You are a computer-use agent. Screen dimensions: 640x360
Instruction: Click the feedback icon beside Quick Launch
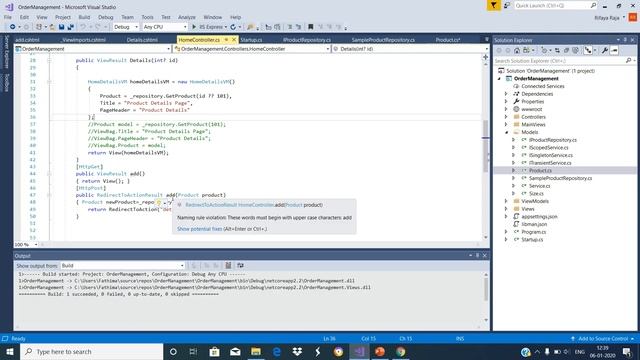(x=507, y=6)
